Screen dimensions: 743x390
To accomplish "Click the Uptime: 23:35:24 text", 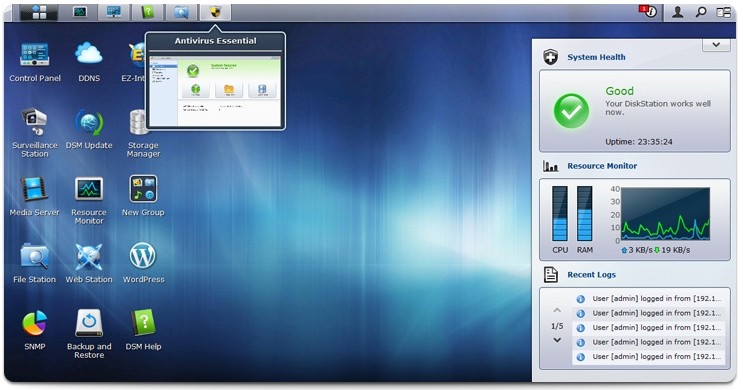I will click(638, 142).
